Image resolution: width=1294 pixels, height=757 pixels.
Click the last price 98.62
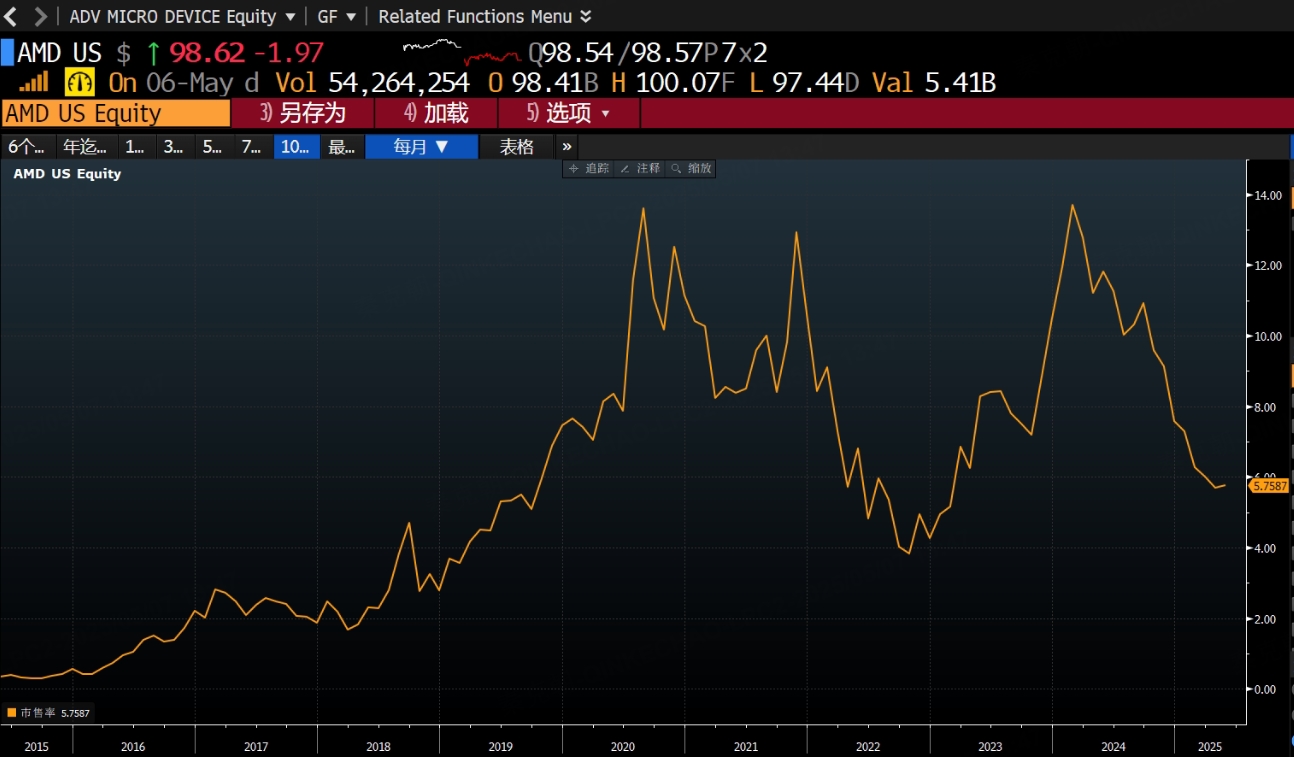[x=207, y=52]
